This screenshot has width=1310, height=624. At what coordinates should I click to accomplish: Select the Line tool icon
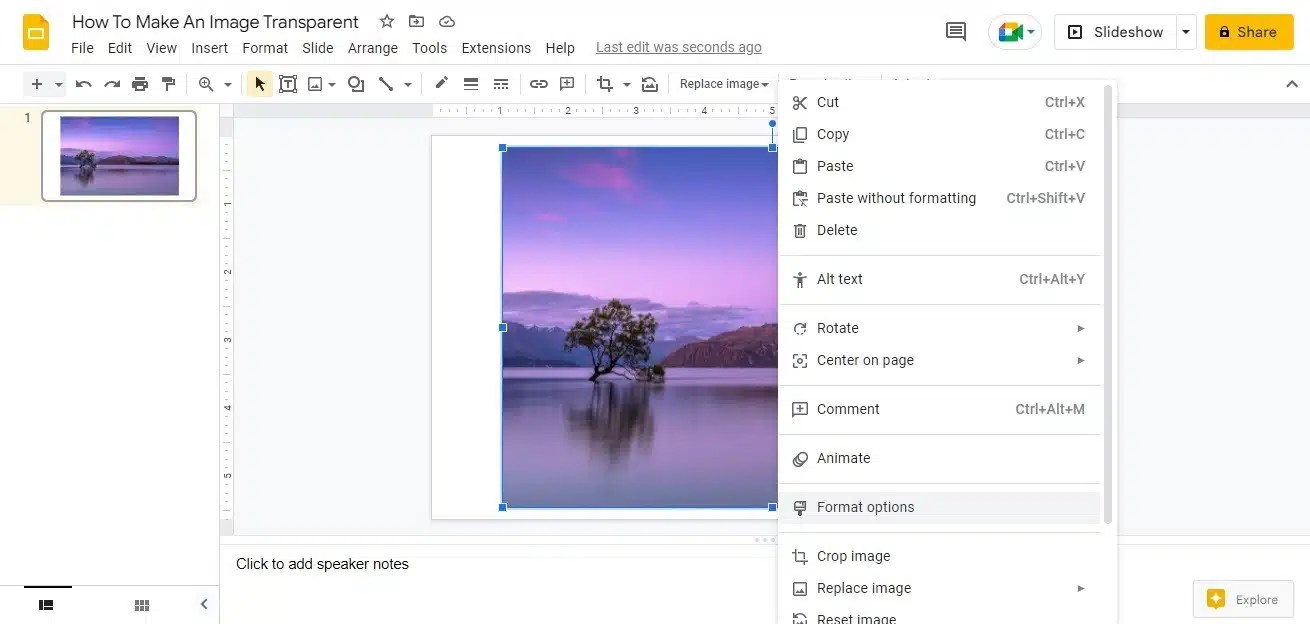coord(385,84)
